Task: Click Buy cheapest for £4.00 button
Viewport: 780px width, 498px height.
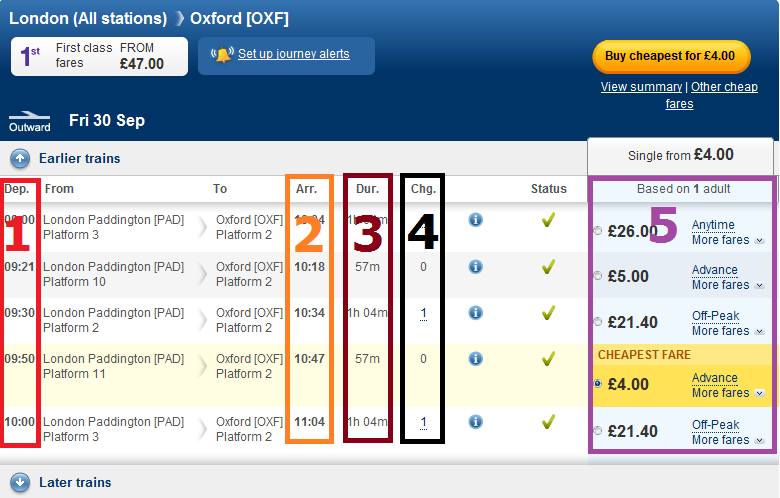Action: click(x=671, y=56)
